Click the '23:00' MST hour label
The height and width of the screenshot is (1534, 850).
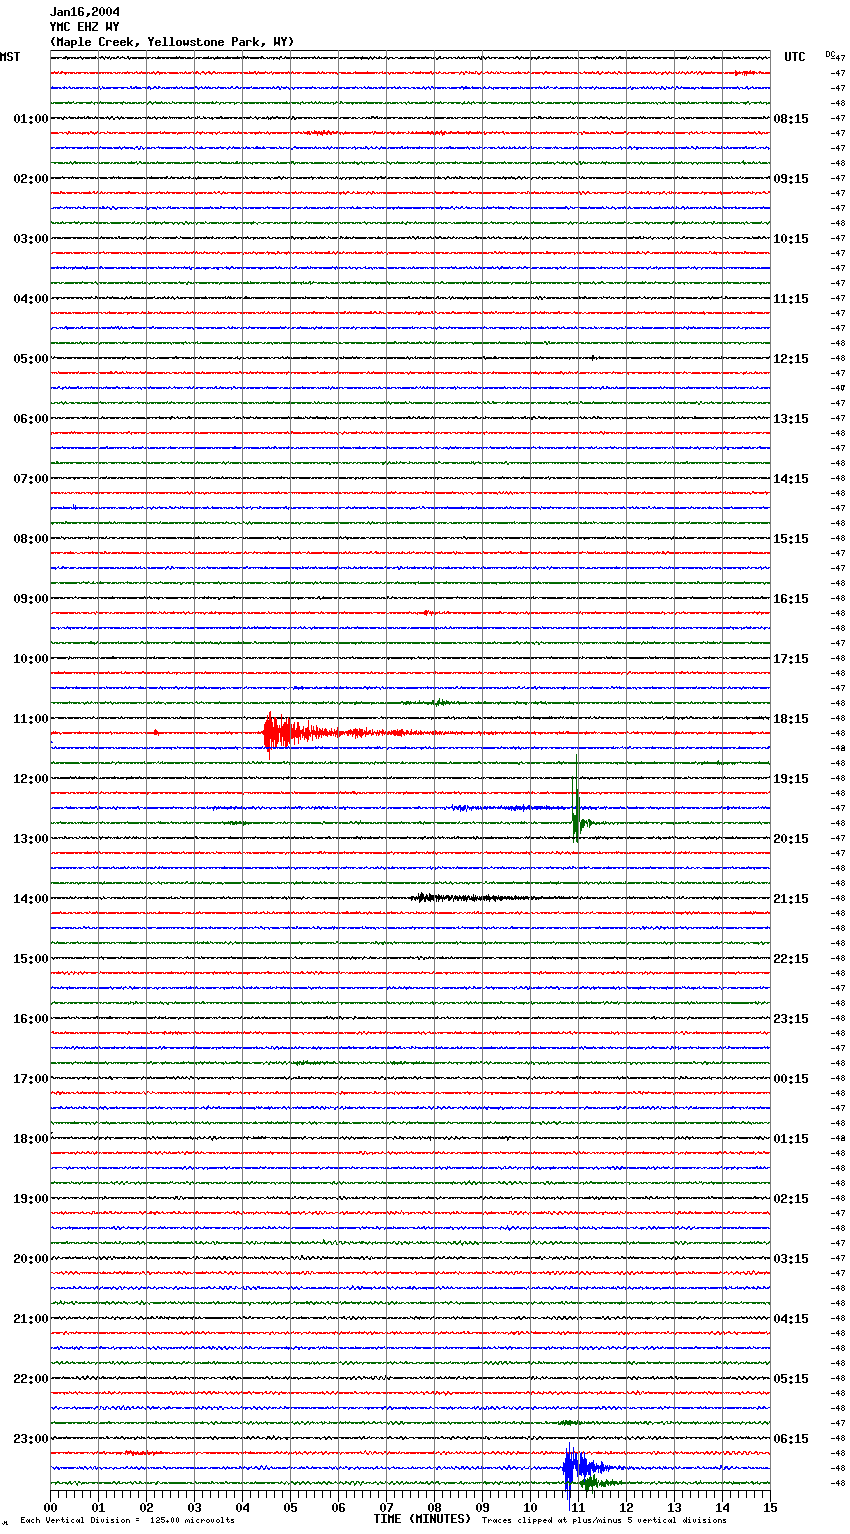[x=30, y=1439]
